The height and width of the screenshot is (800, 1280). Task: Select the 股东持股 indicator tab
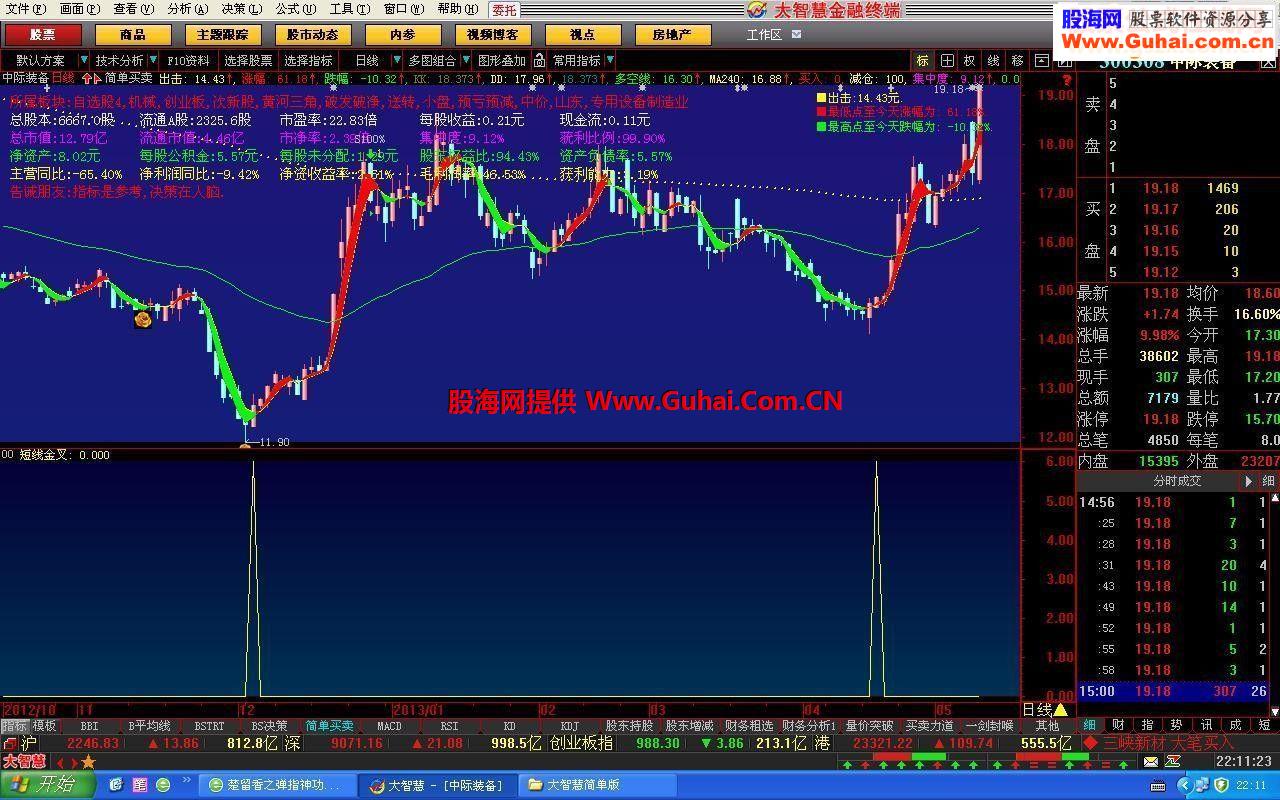click(629, 726)
